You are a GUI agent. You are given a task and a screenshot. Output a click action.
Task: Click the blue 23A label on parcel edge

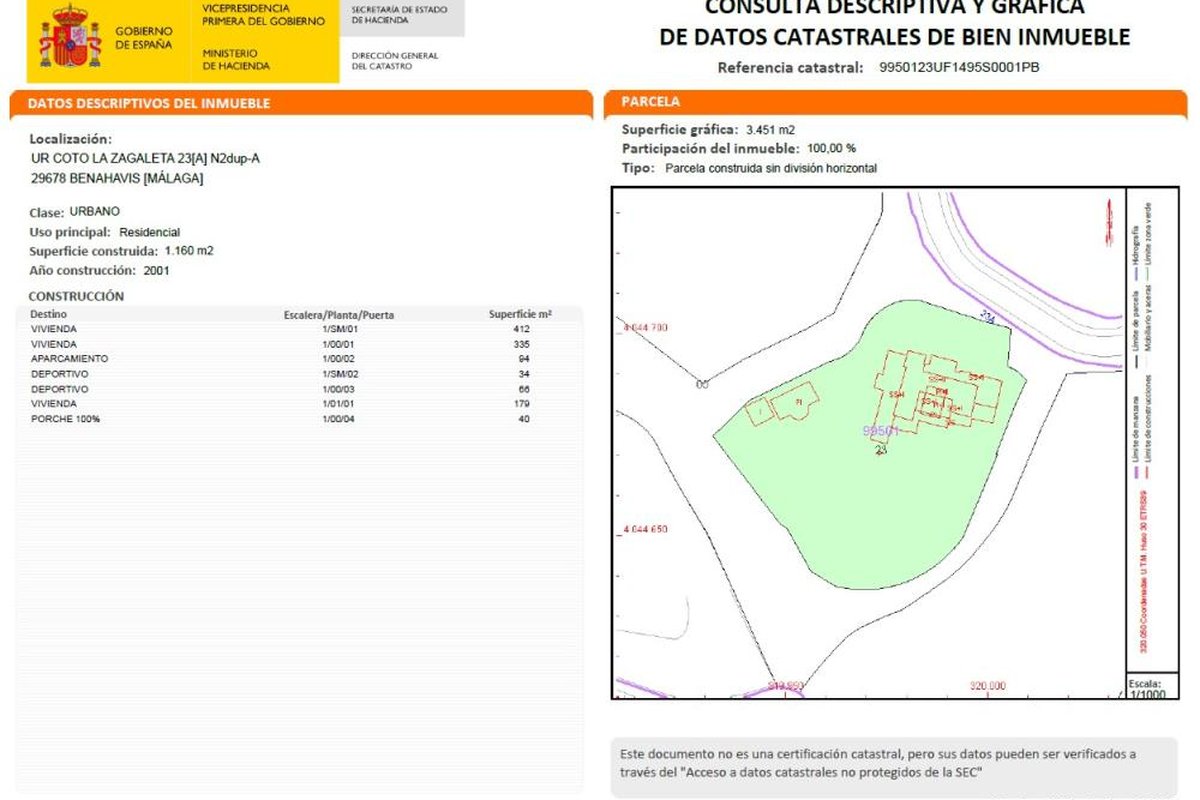987,317
